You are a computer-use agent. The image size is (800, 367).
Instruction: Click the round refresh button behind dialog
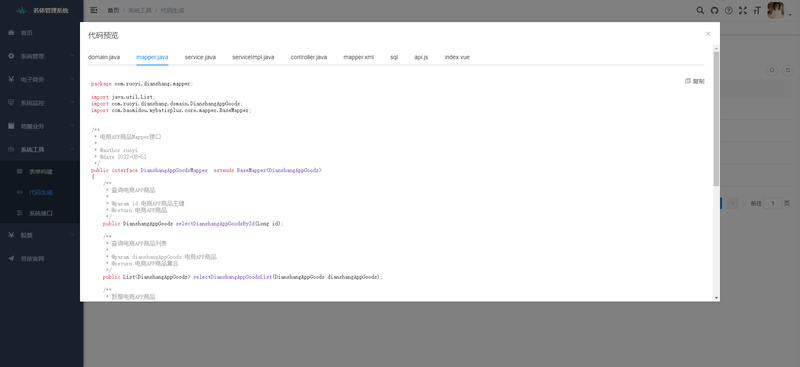pyautogui.click(x=788, y=70)
